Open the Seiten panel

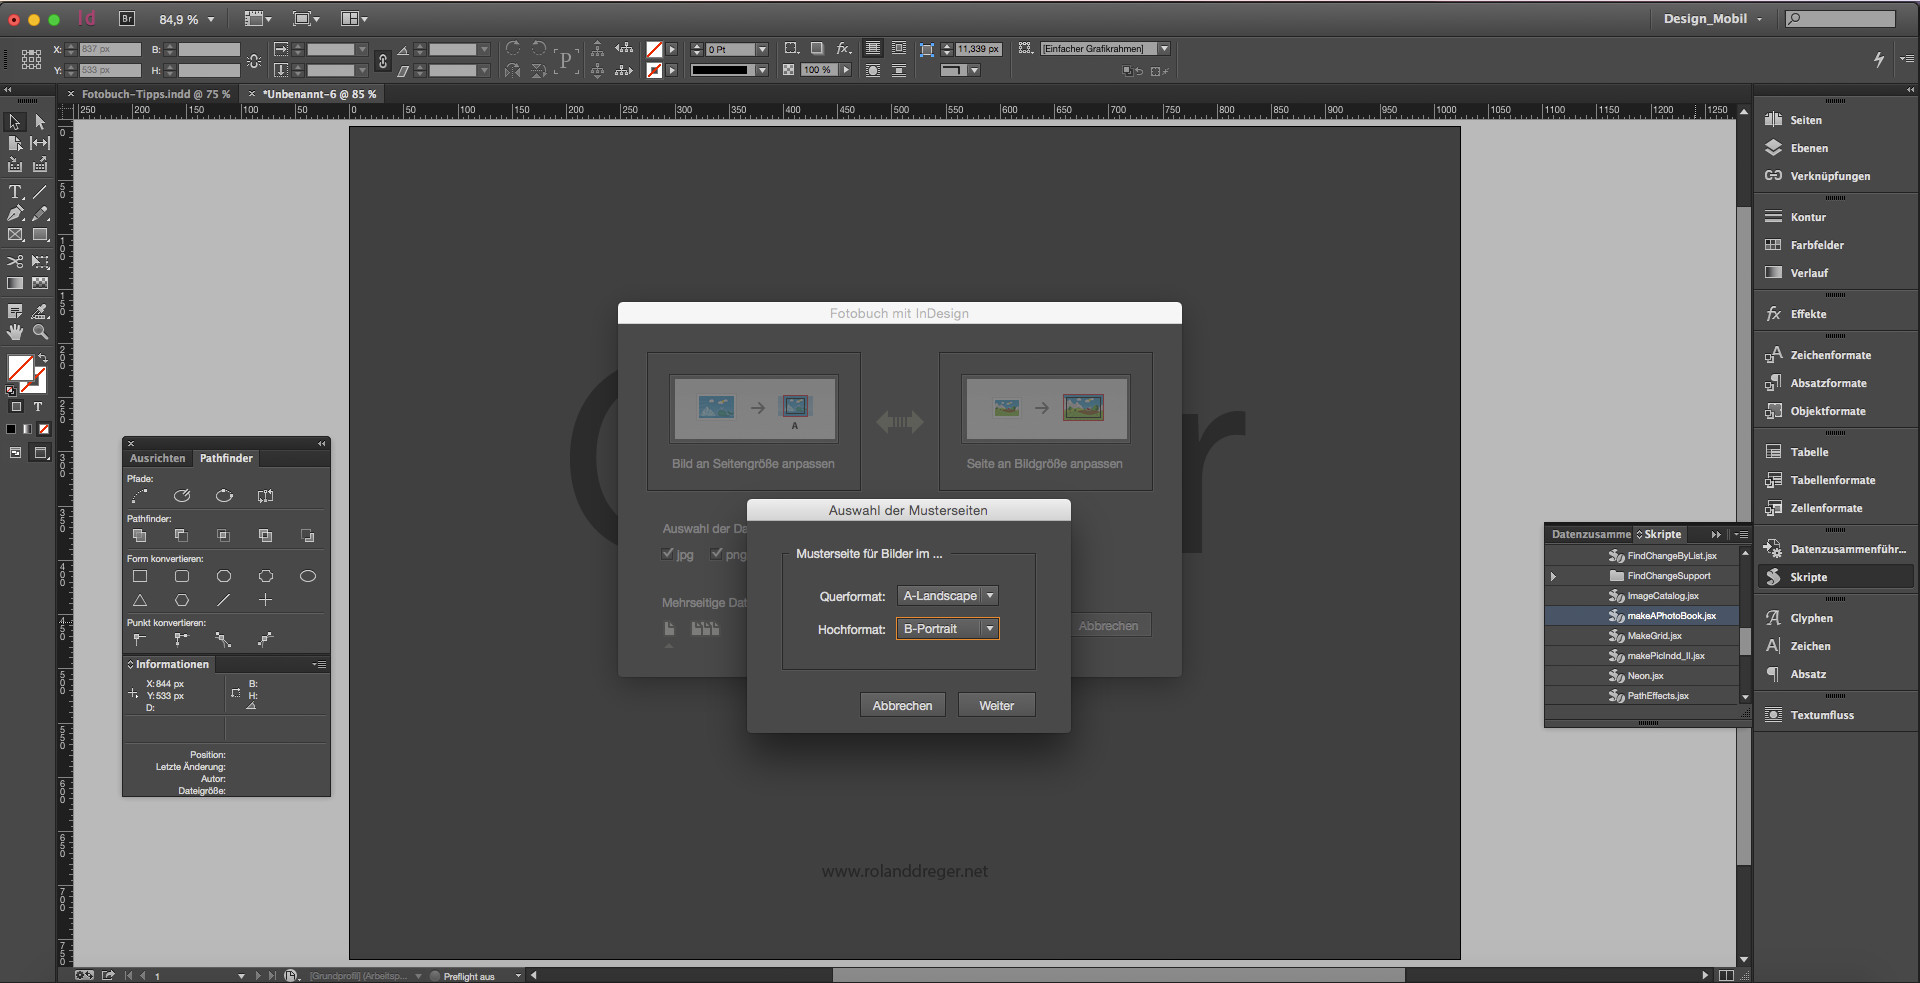(x=1805, y=120)
